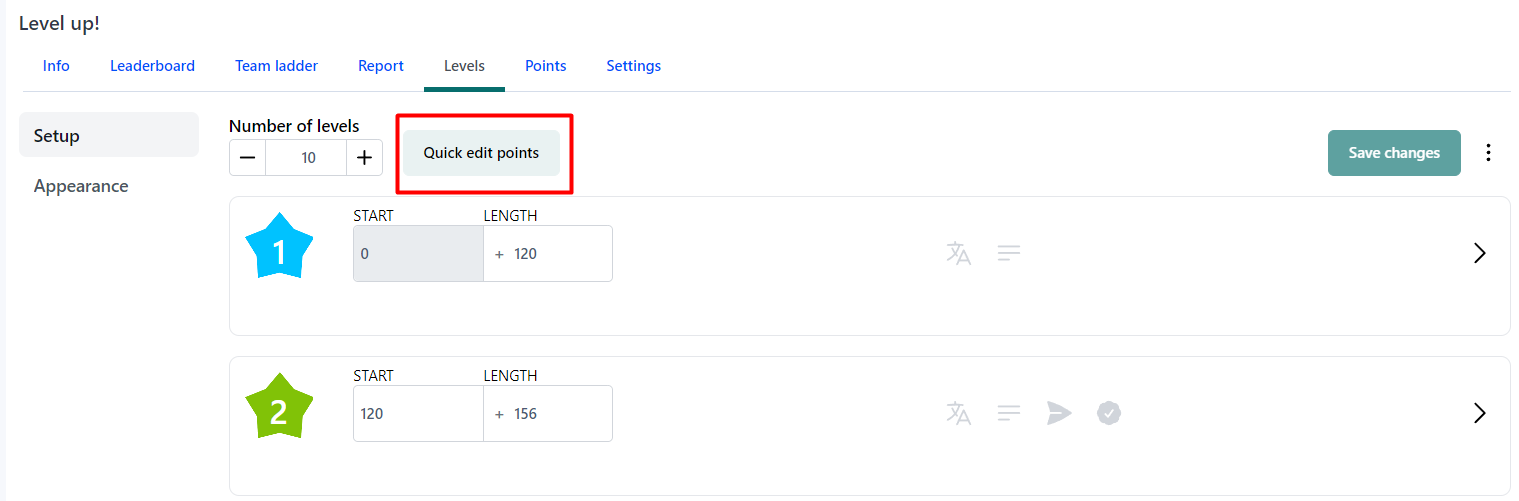Increase number of levels with plus button

(x=364, y=157)
